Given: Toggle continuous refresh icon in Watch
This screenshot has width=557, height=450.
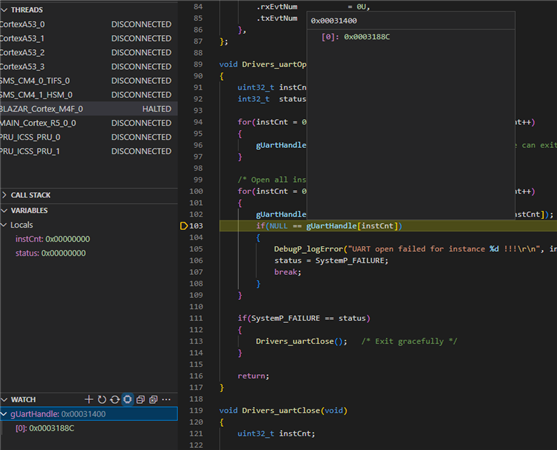Looking at the screenshot, I should [x=114, y=400].
